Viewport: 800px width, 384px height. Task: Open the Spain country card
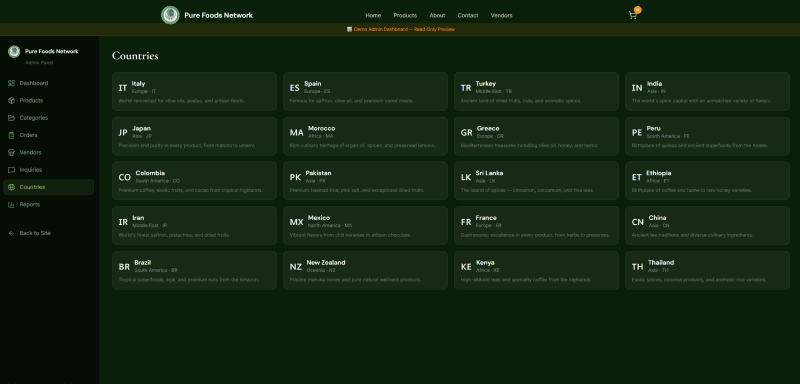pos(365,91)
